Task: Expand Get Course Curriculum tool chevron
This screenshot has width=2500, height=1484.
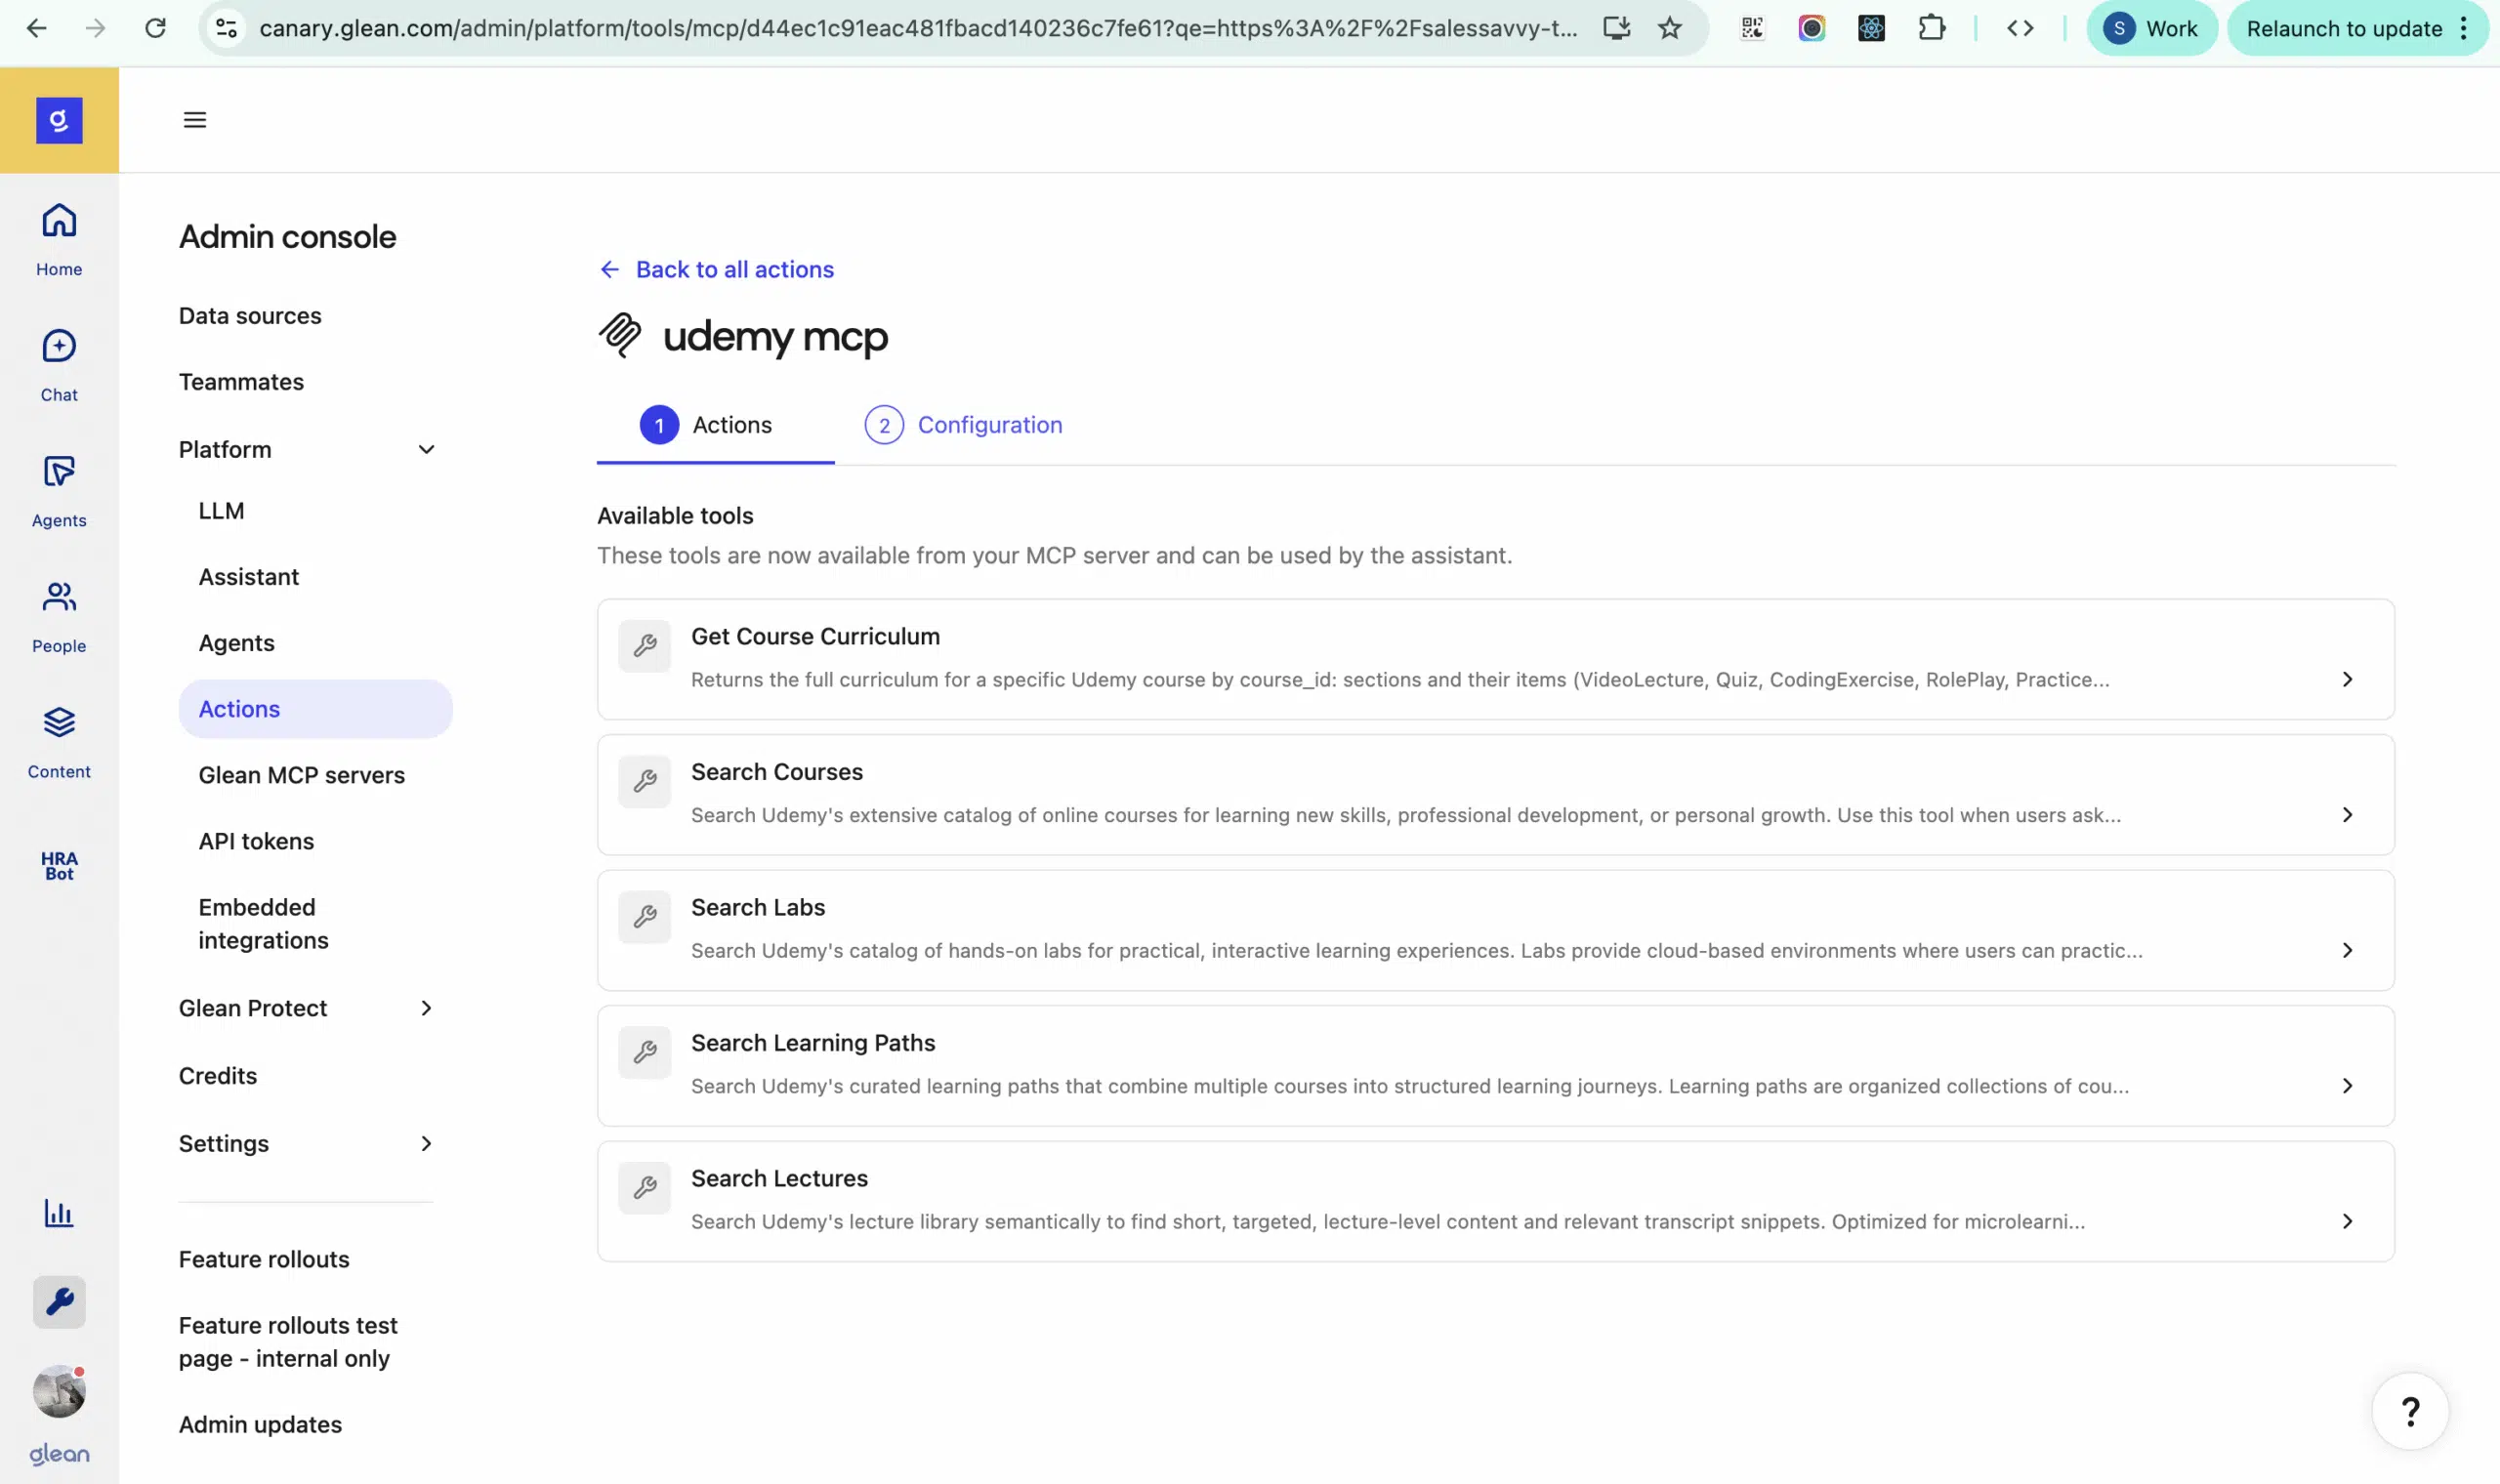Action: pos(2347,680)
